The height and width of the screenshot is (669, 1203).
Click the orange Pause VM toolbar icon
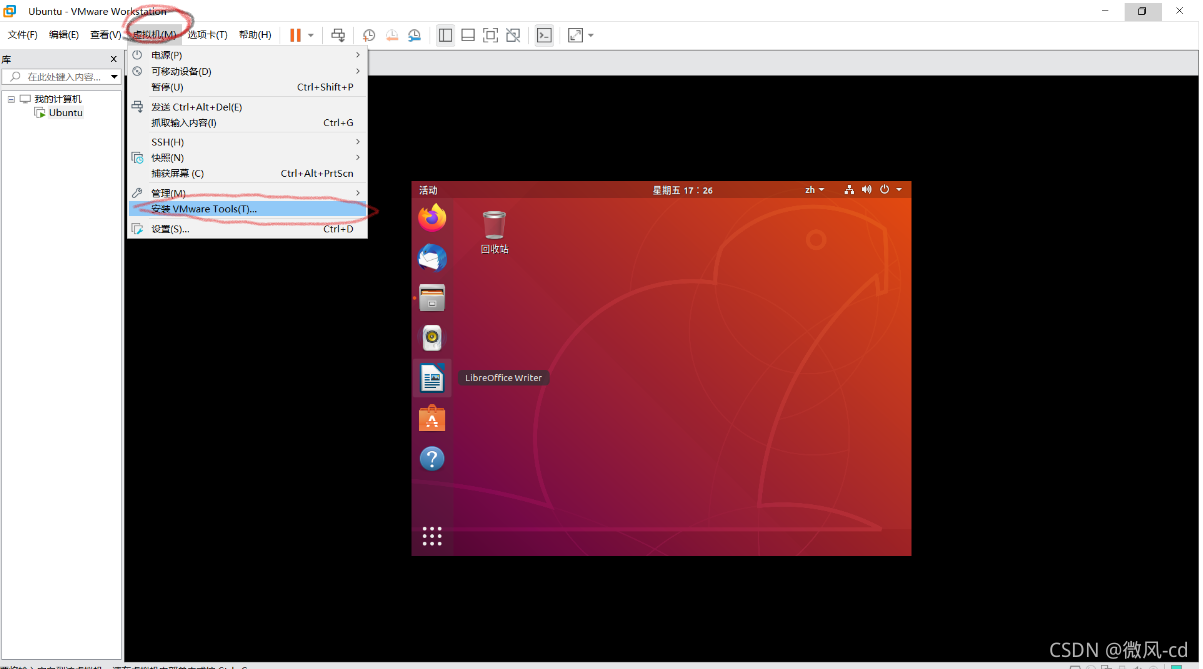(295, 35)
